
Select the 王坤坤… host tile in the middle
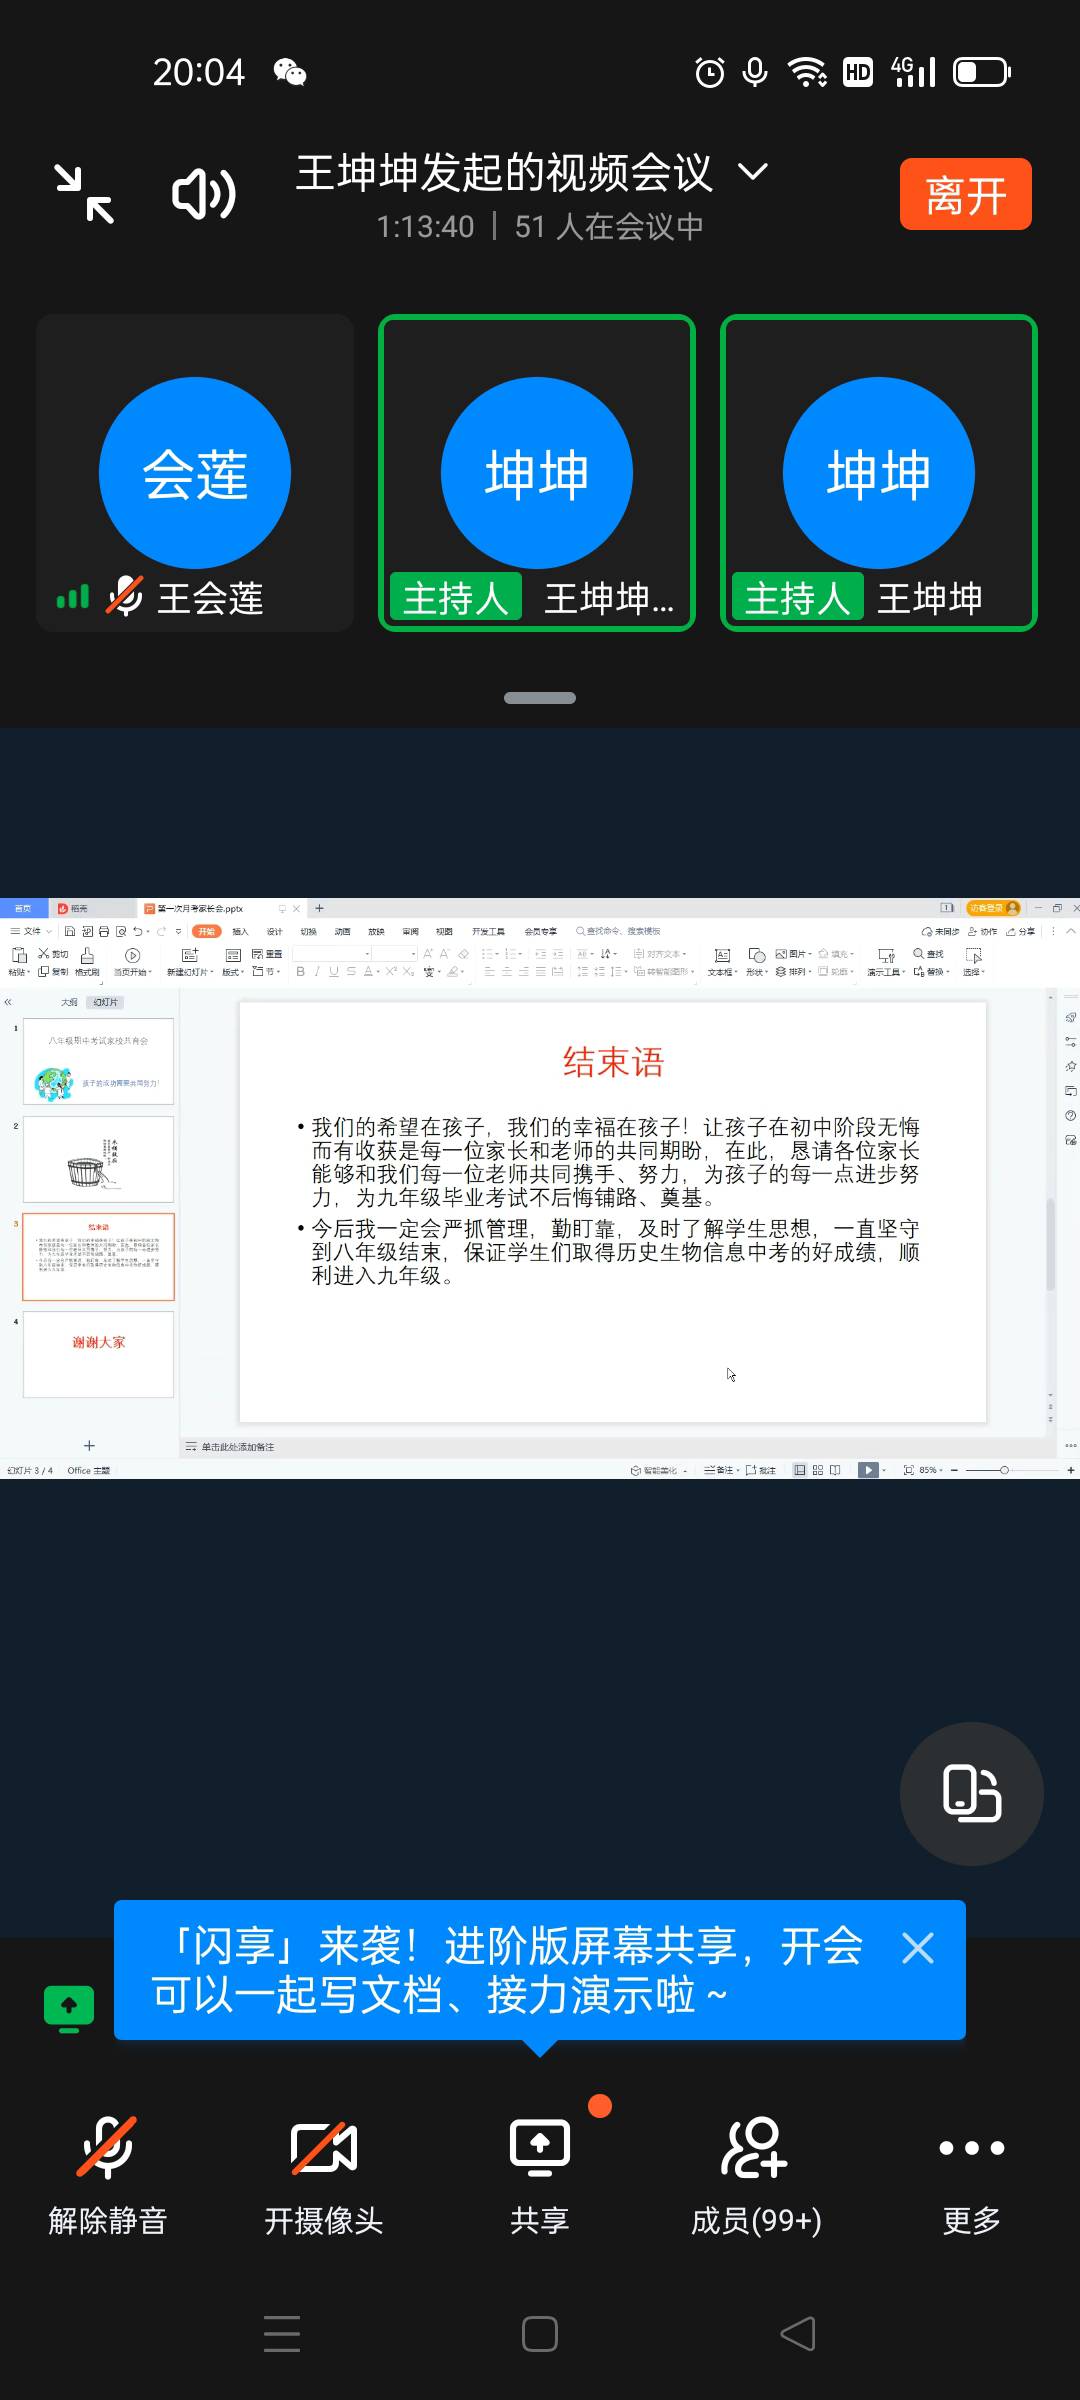(537, 473)
